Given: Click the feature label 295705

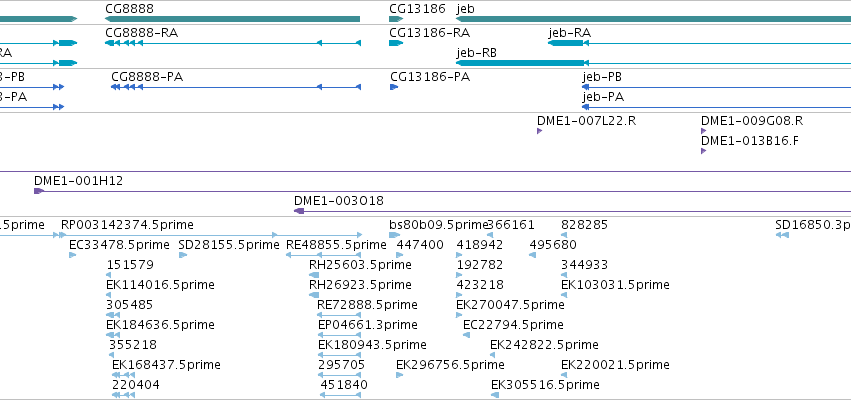Looking at the screenshot, I should click(342, 365).
